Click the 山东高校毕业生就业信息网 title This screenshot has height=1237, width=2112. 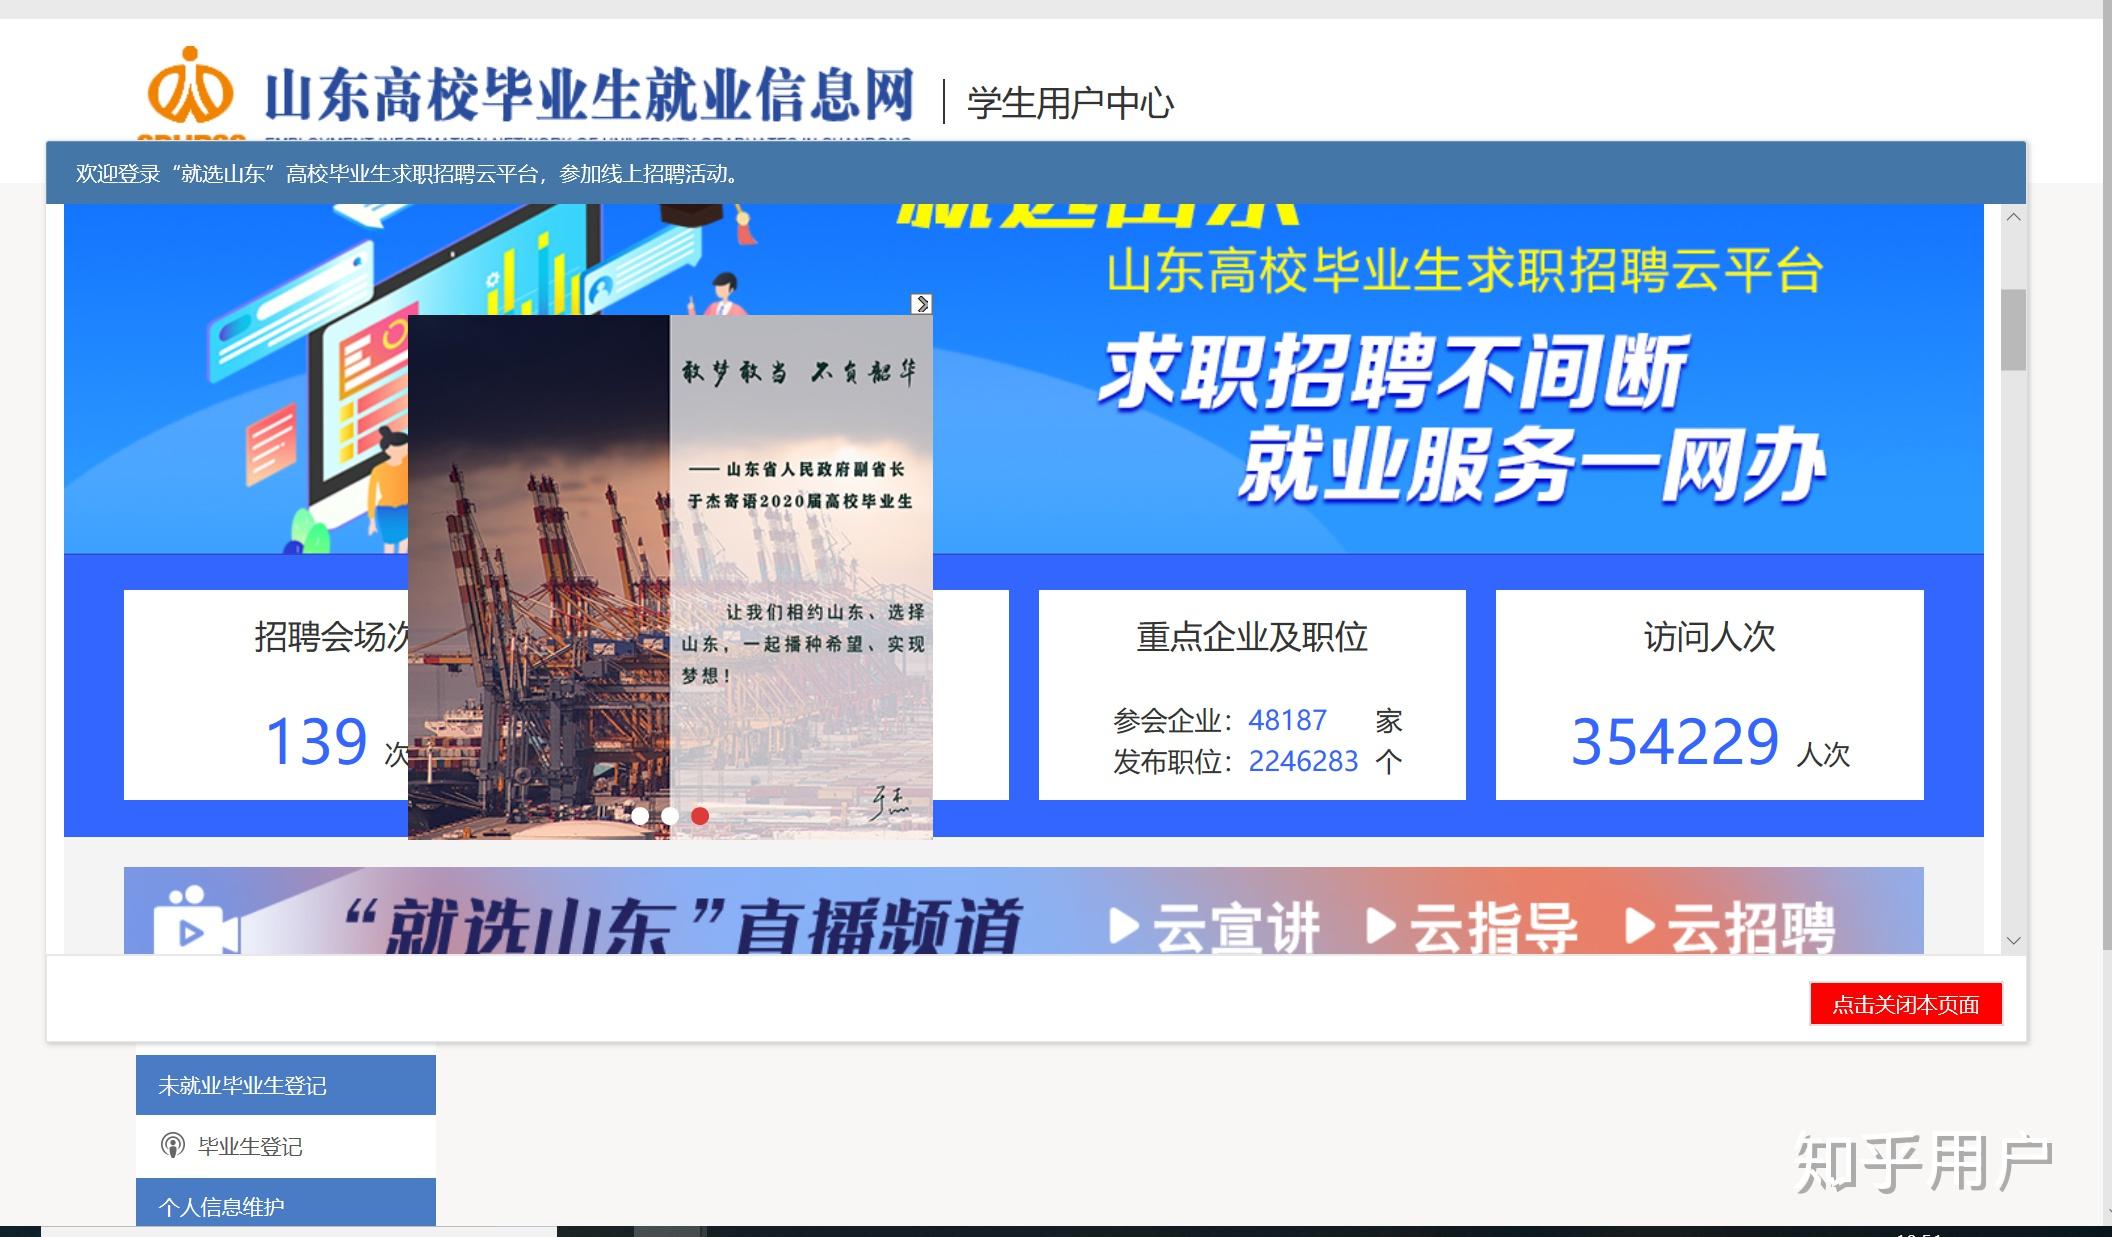click(x=589, y=95)
